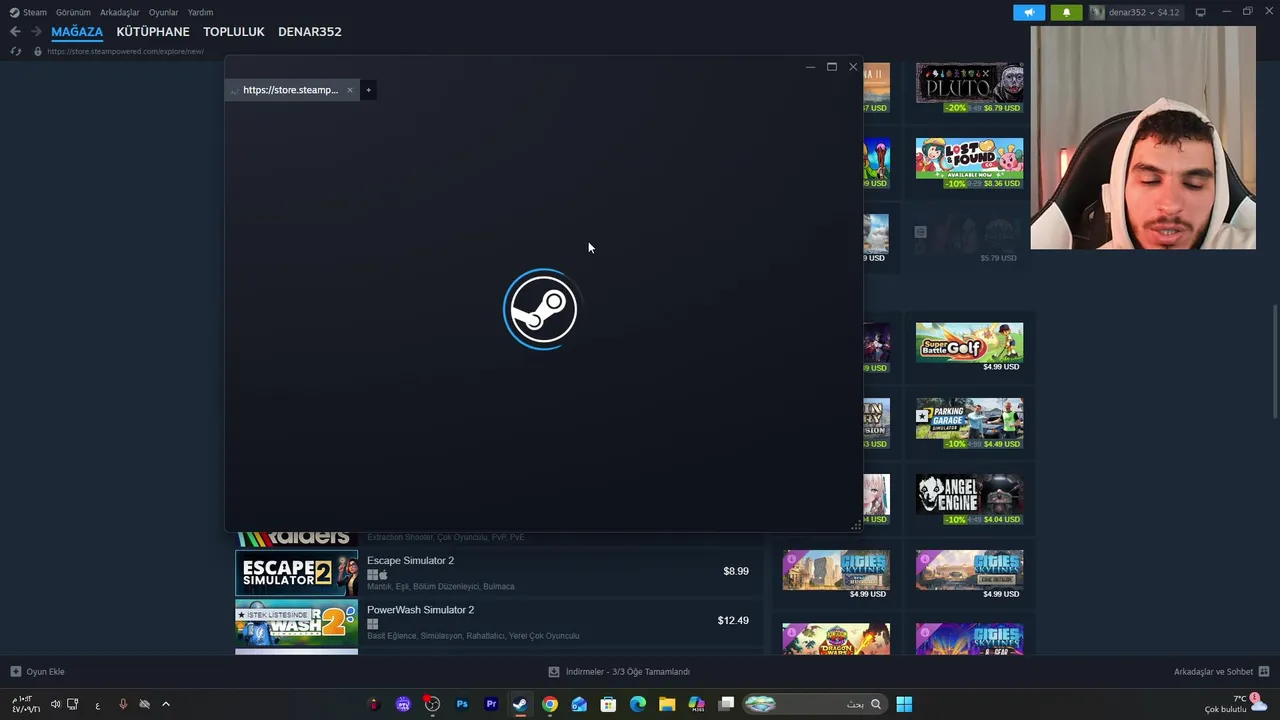
Task: Click the Angel Engine price $4.04 USD
Action: click(1001, 520)
